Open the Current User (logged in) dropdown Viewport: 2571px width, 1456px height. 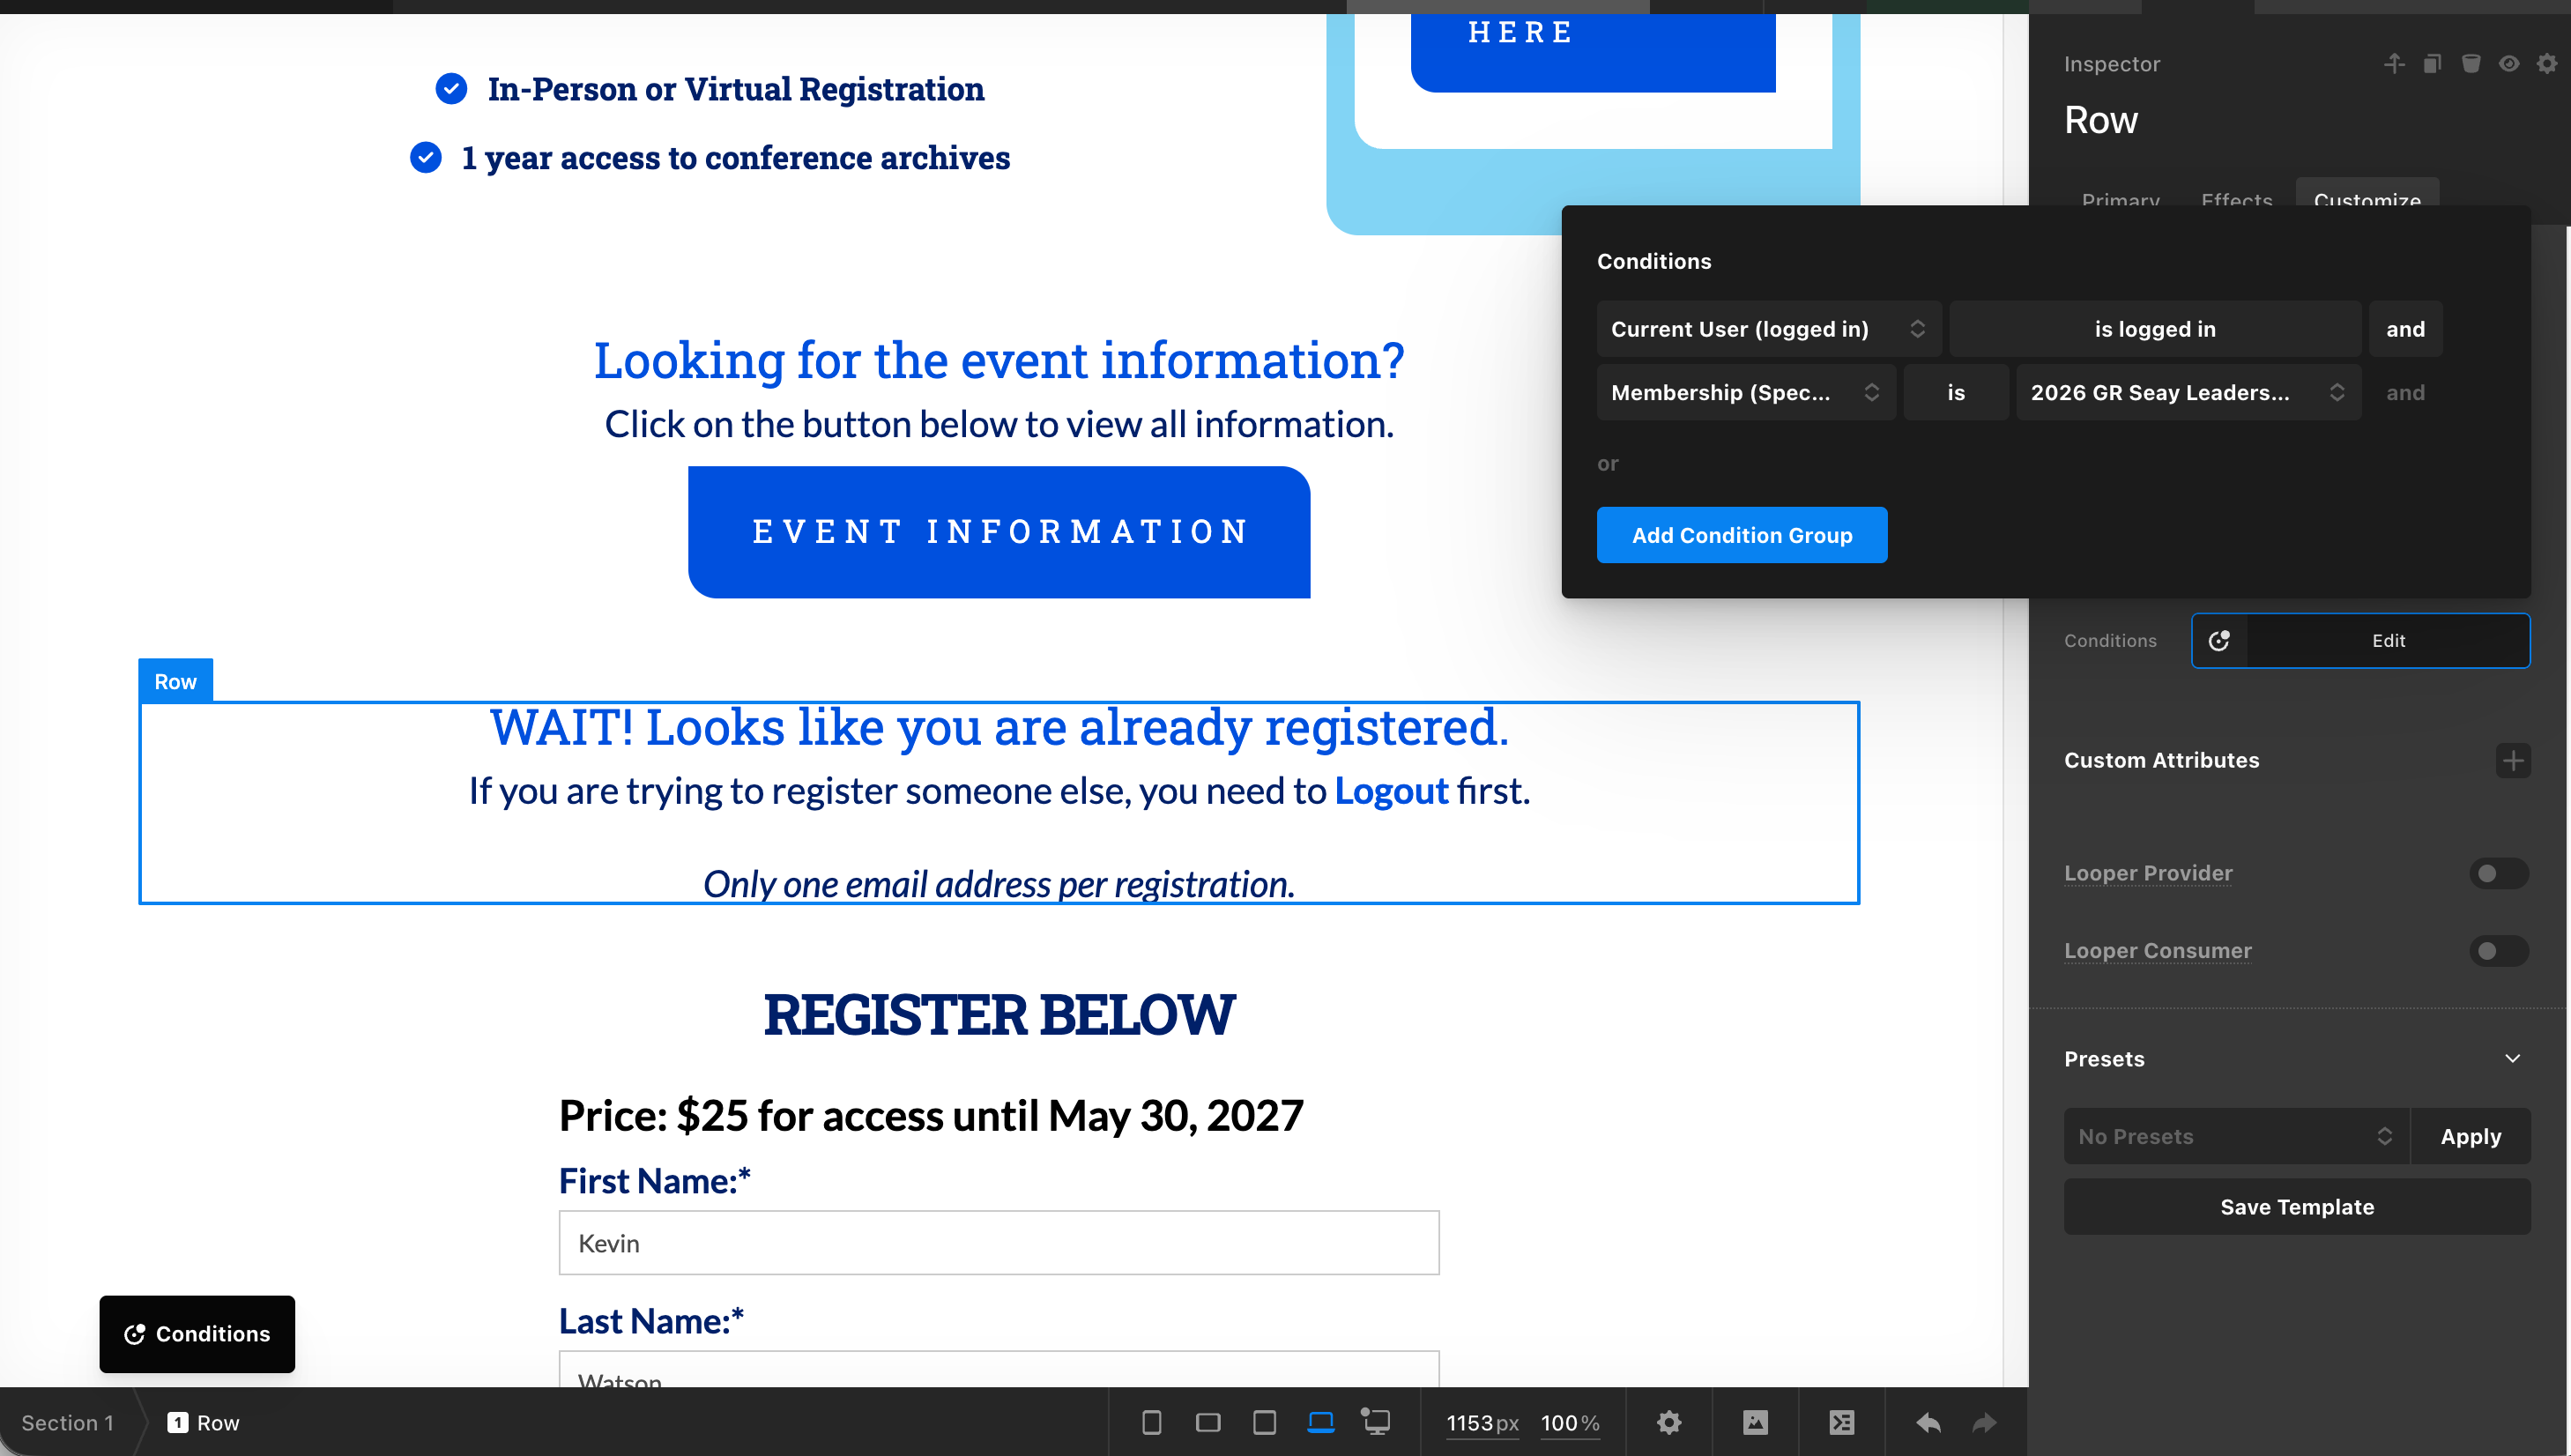(x=1768, y=329)
